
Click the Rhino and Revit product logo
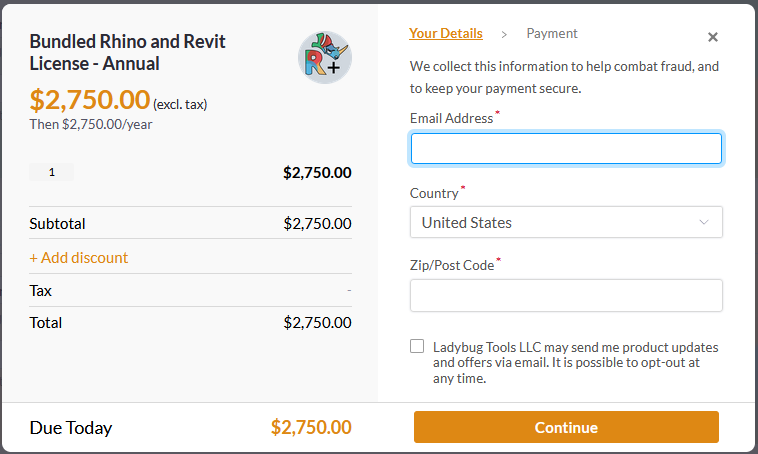[x=324, y=57]
